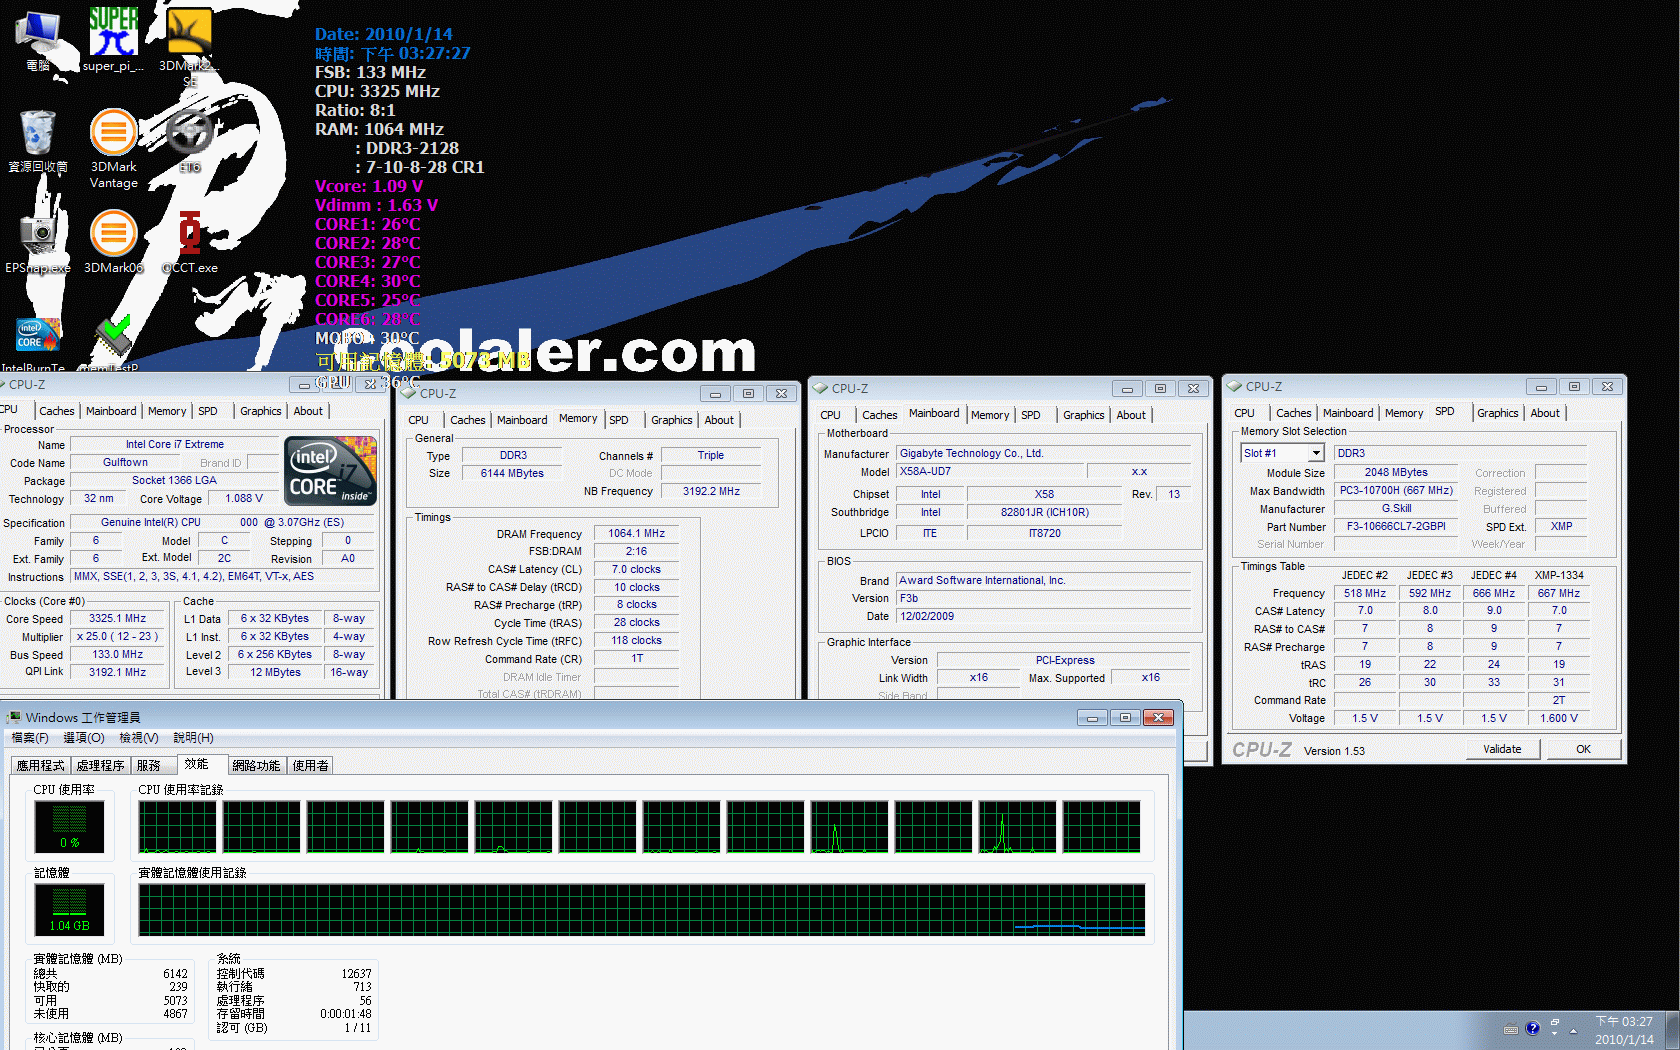
Task: Open the 檢視(V) menu in Task Manager
Action: (x=138, y=738)
